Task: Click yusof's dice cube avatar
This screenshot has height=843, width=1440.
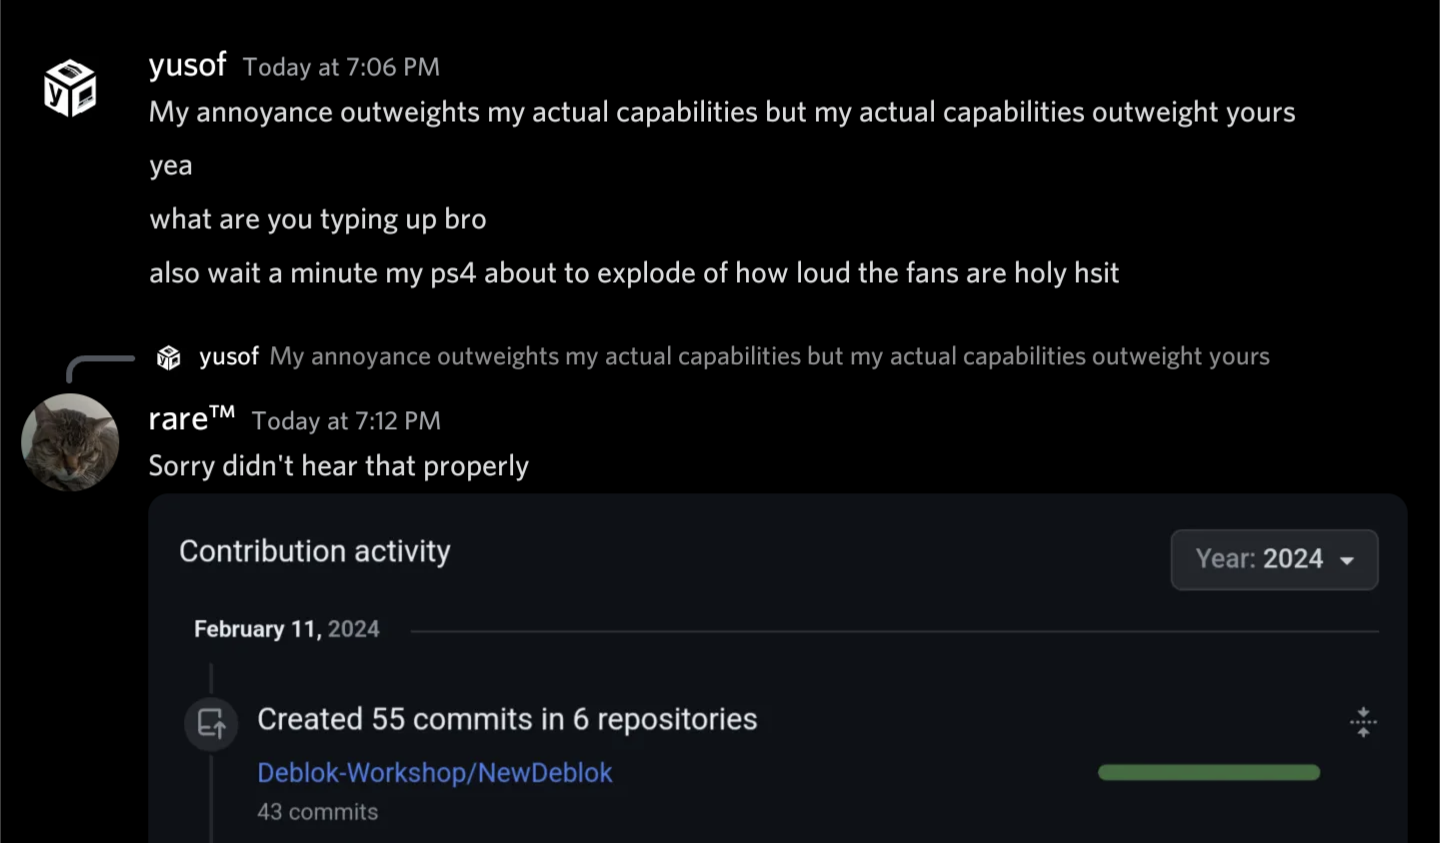Action: (x=70, y=88)
